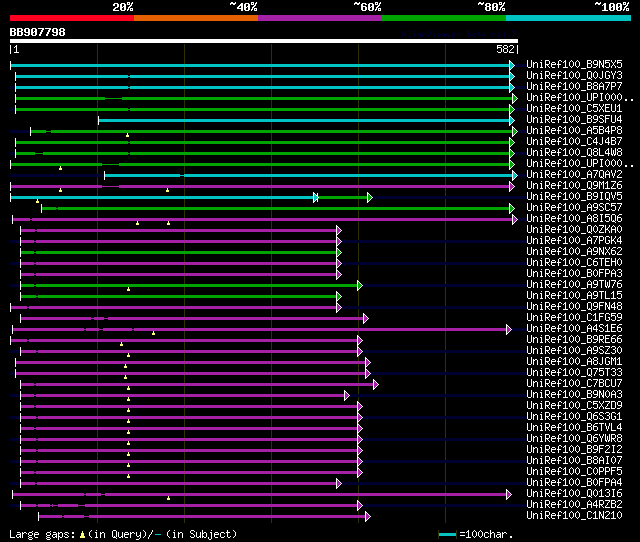The height and width of the screenshot is (542, 640).
Task: Click the UniRef100_B0FPA3 label
Action: 574,274
